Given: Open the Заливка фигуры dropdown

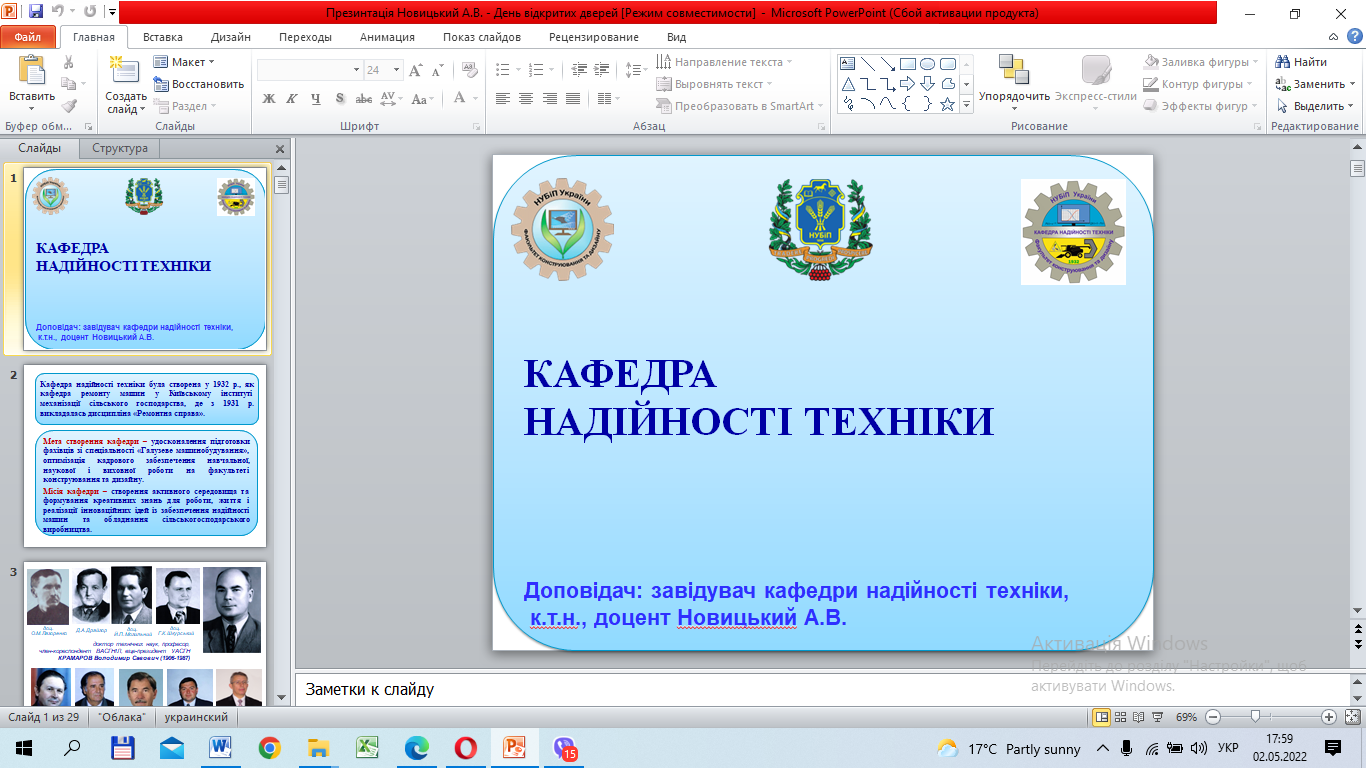Looking at the screenshot, I should click(1200, 62).
